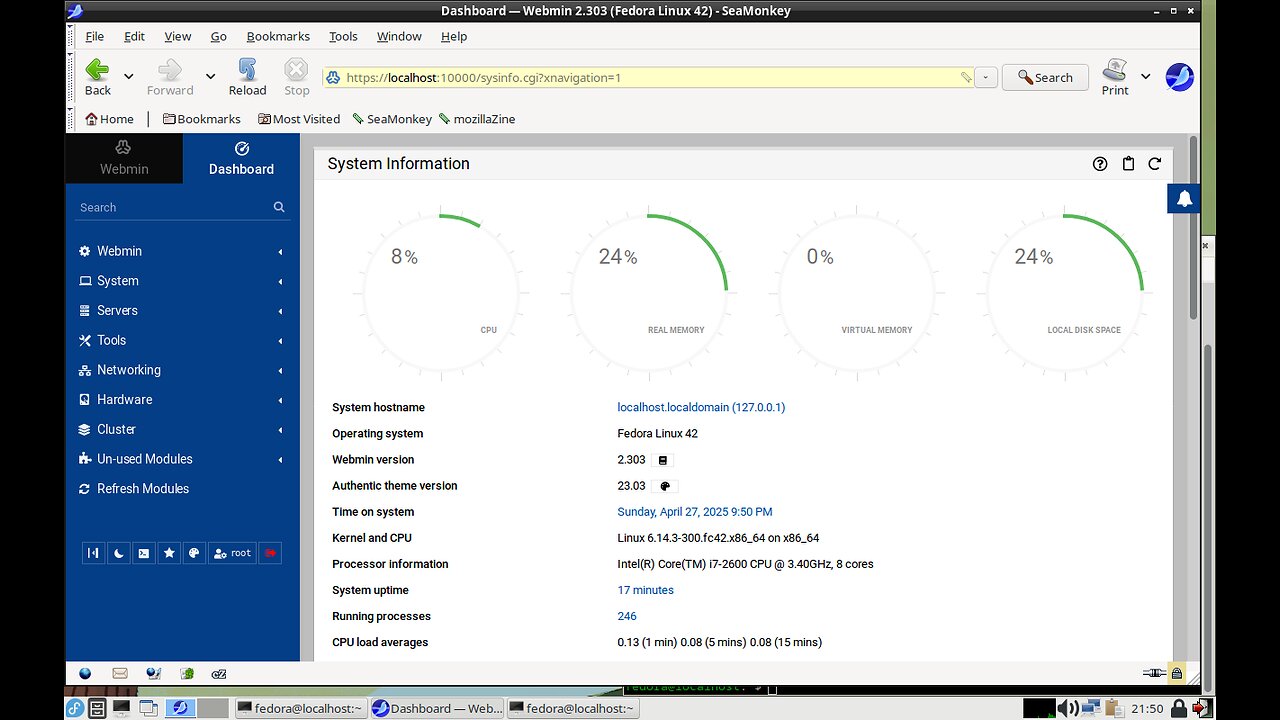Open the Help menu
Image resolution: width=1280 pixels, height=720 pixels.
pos(454,36)
